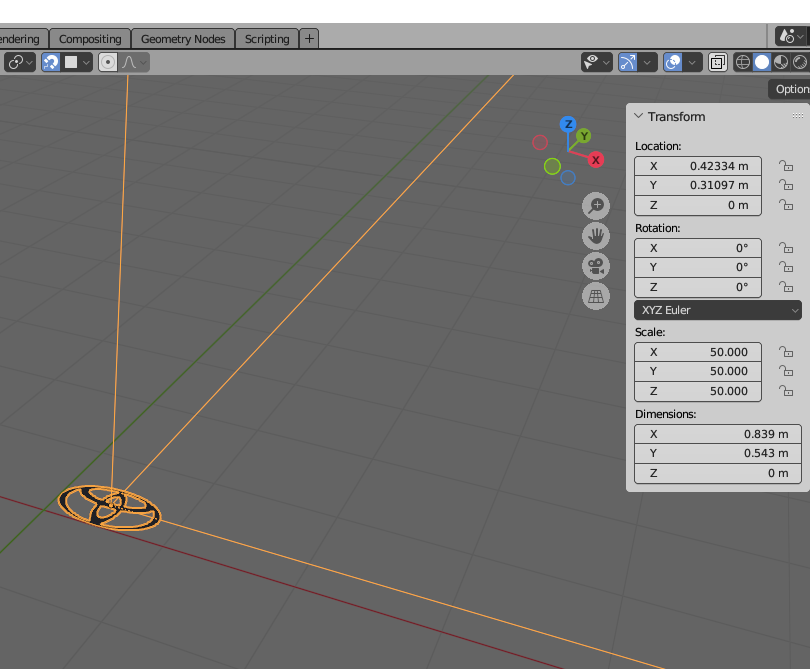Open the Scripting workspace tab
Image resolution: width=810 pixels, height=669 pixels.
[x=267, y=39]
